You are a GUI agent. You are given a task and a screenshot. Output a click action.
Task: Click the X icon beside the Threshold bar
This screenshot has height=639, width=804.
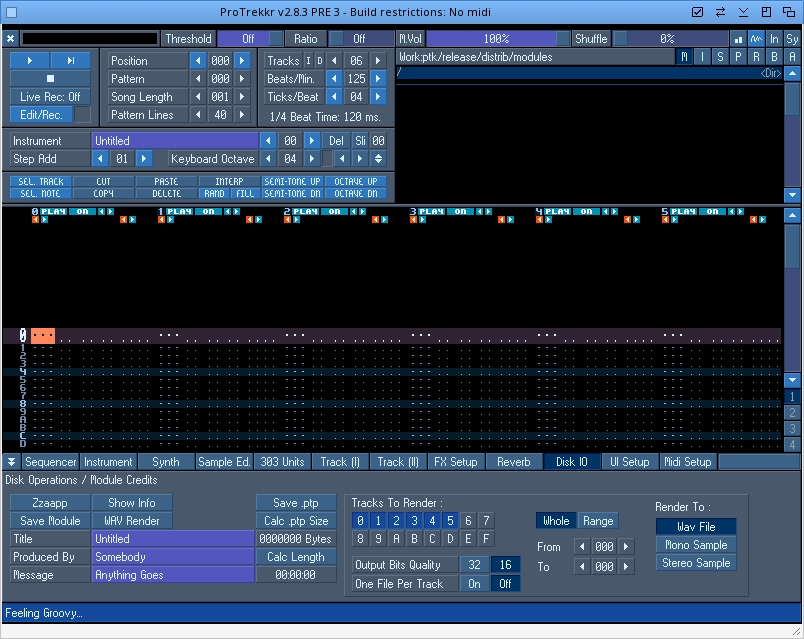(x=10, y=39)
